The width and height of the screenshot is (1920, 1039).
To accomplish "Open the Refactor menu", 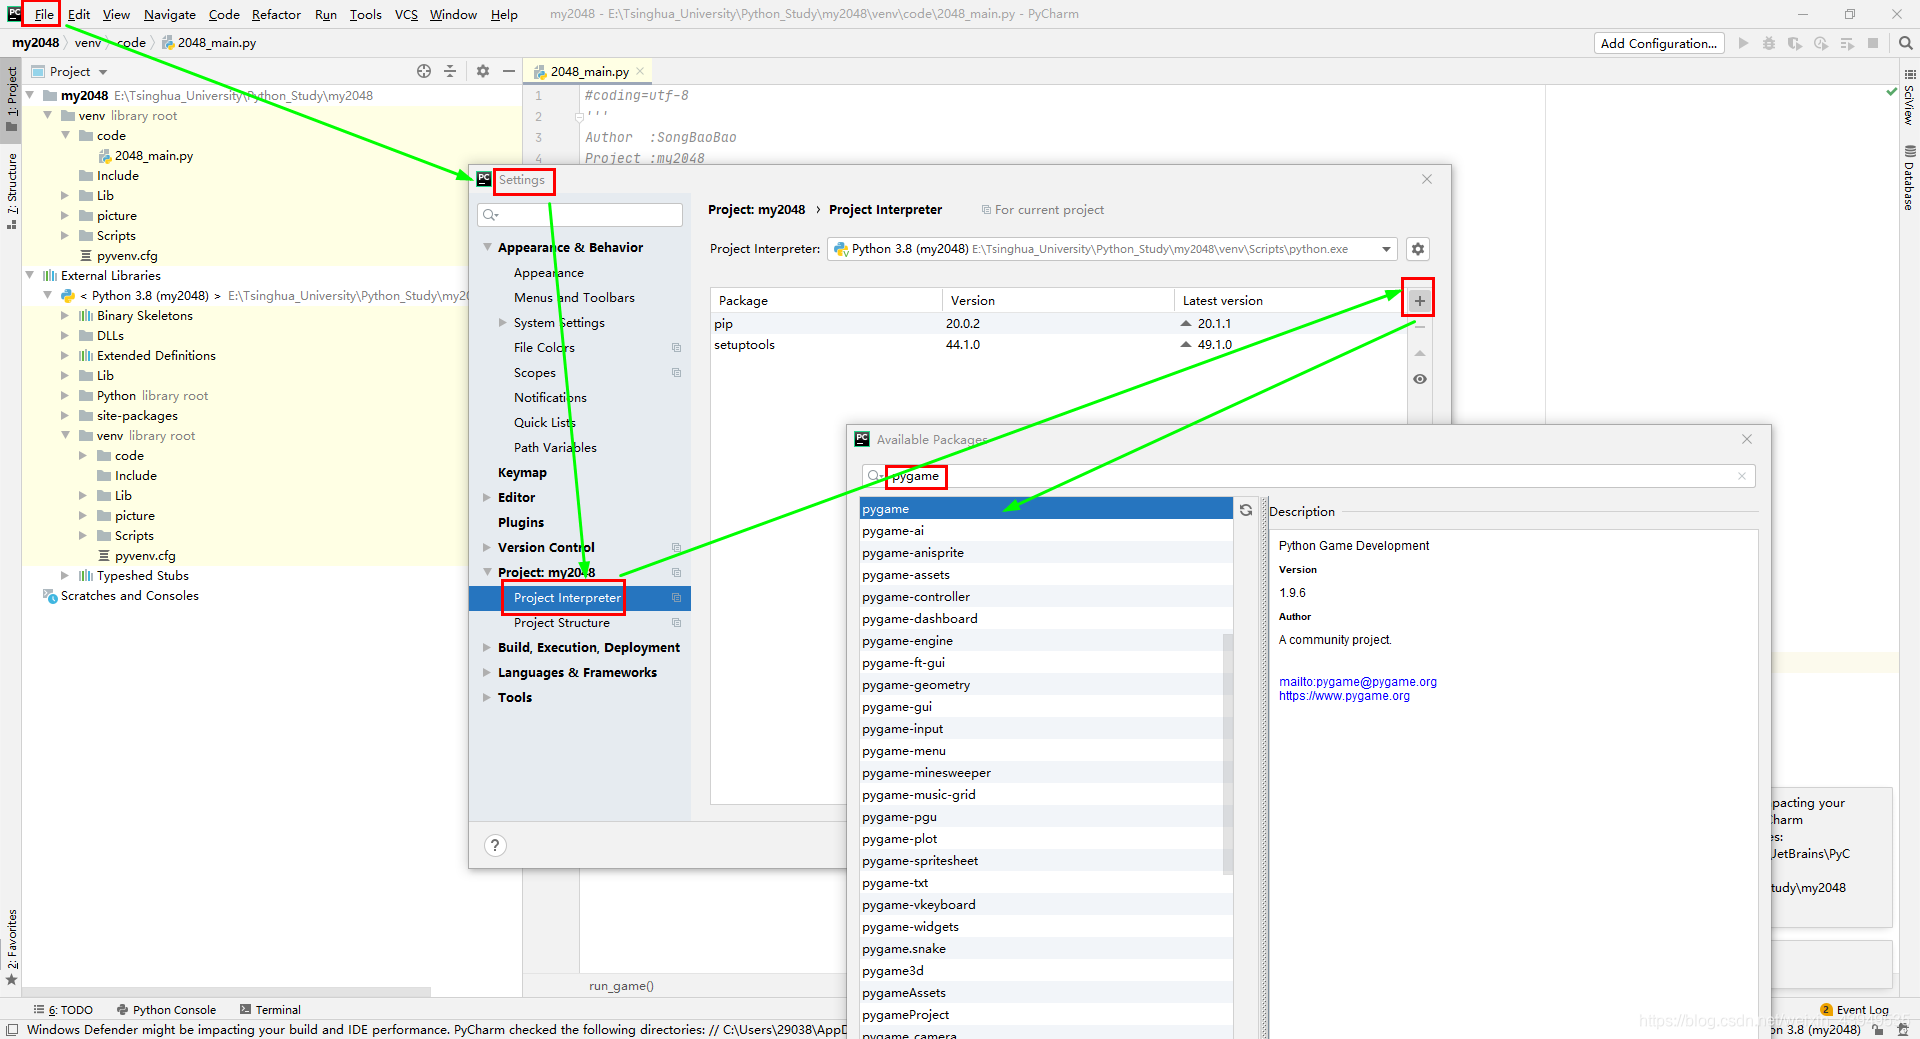I will pyautogui.click(x=276, y=14).
